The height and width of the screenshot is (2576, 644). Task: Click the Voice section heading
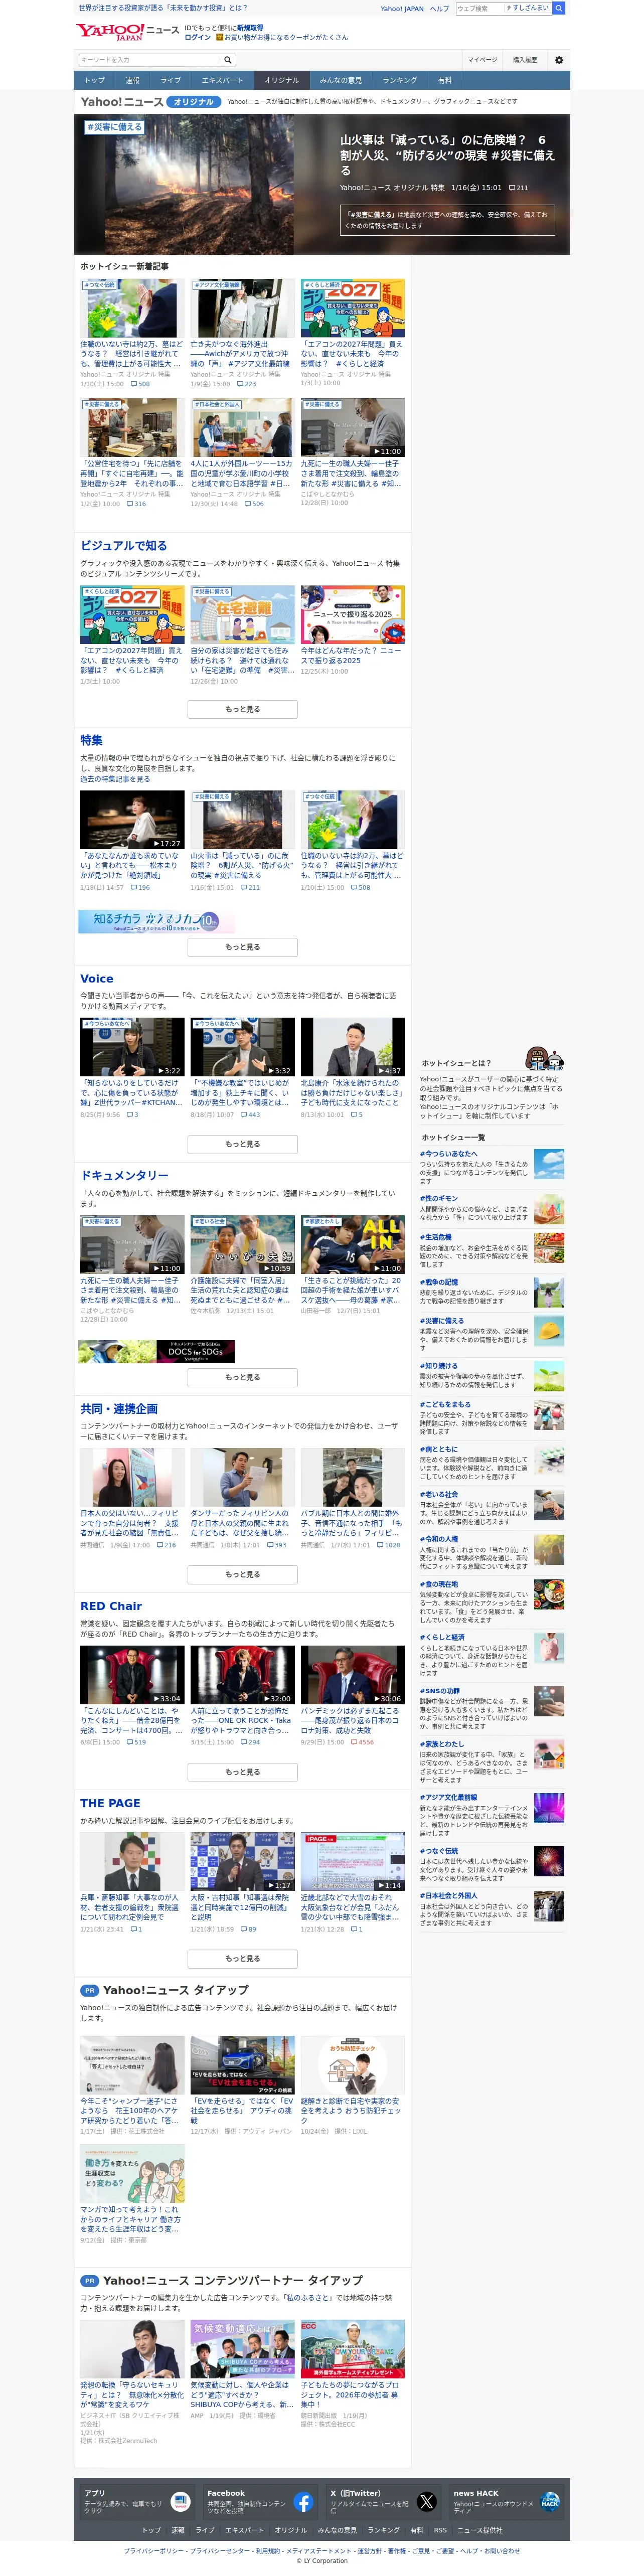97,979
